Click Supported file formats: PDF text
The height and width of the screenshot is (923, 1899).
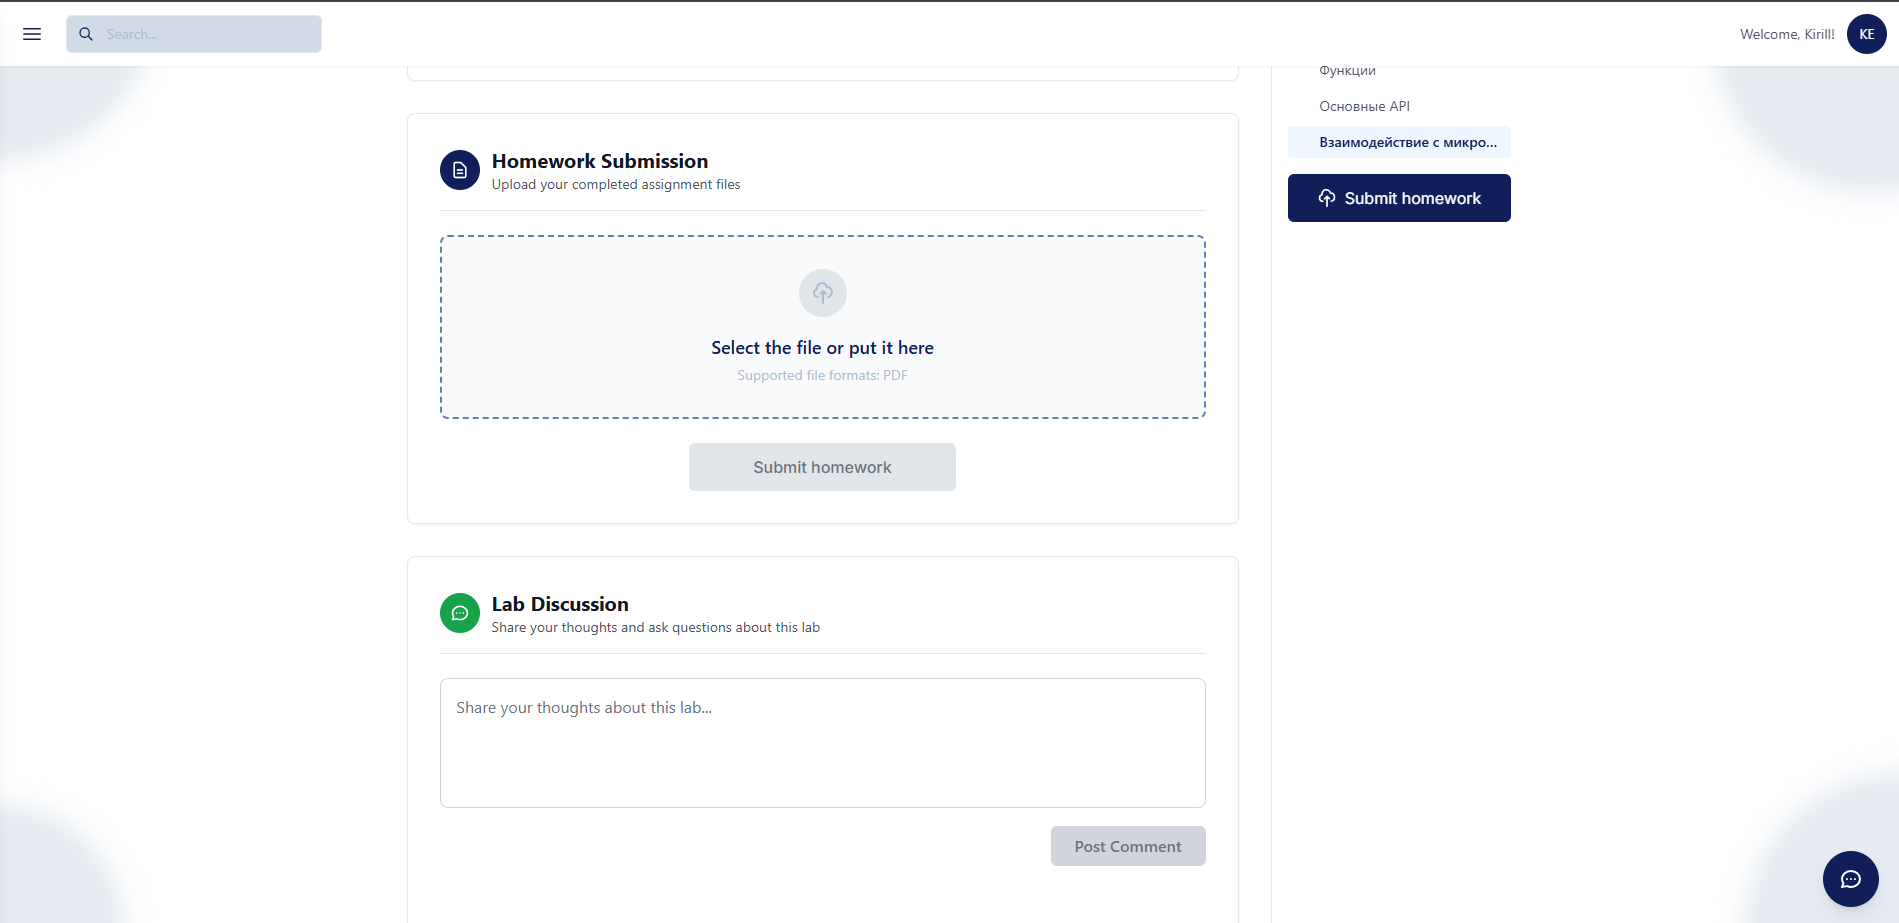pyautogui.click(x=823, y=375)
